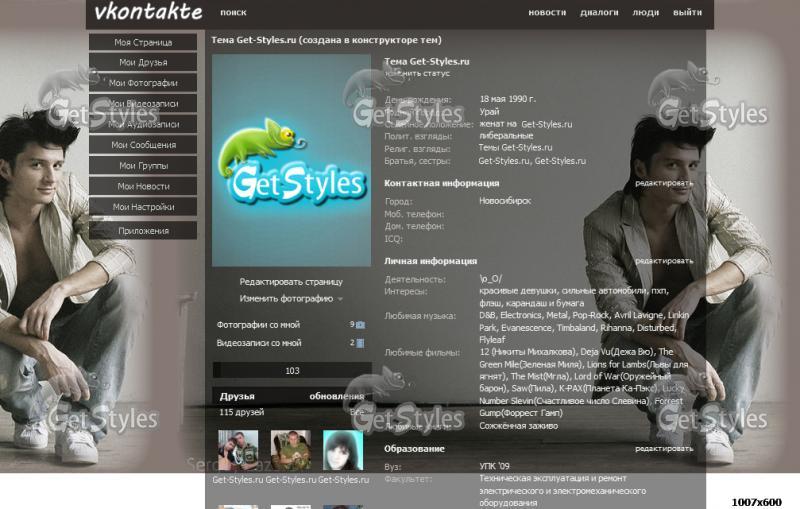800x509 pixels.
Task: Open the second friend's avatar thumbnail
Action: (x=290, y=450)
